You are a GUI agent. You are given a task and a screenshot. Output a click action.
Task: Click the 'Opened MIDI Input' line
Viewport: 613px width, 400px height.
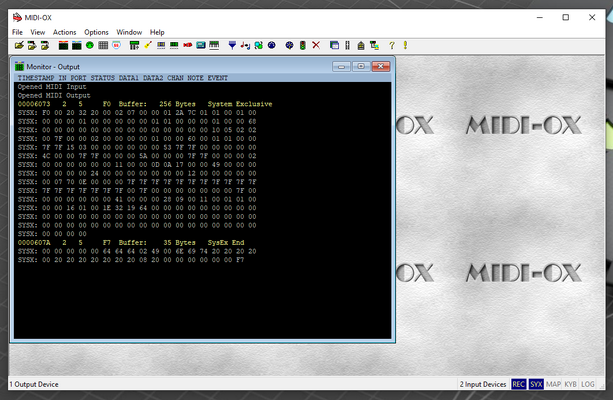(x=52, y=87)
